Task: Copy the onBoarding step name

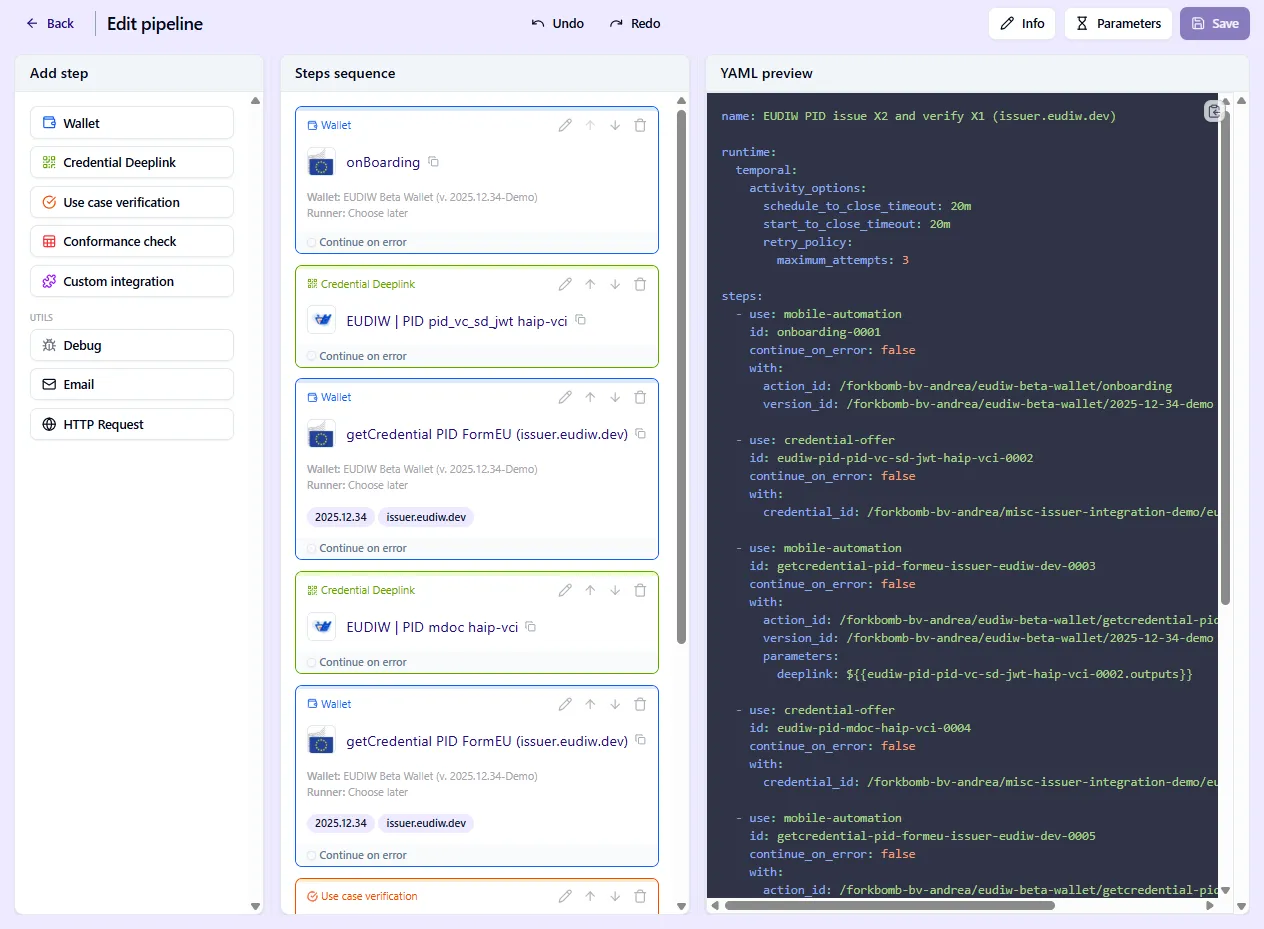Action: (434, 162)
